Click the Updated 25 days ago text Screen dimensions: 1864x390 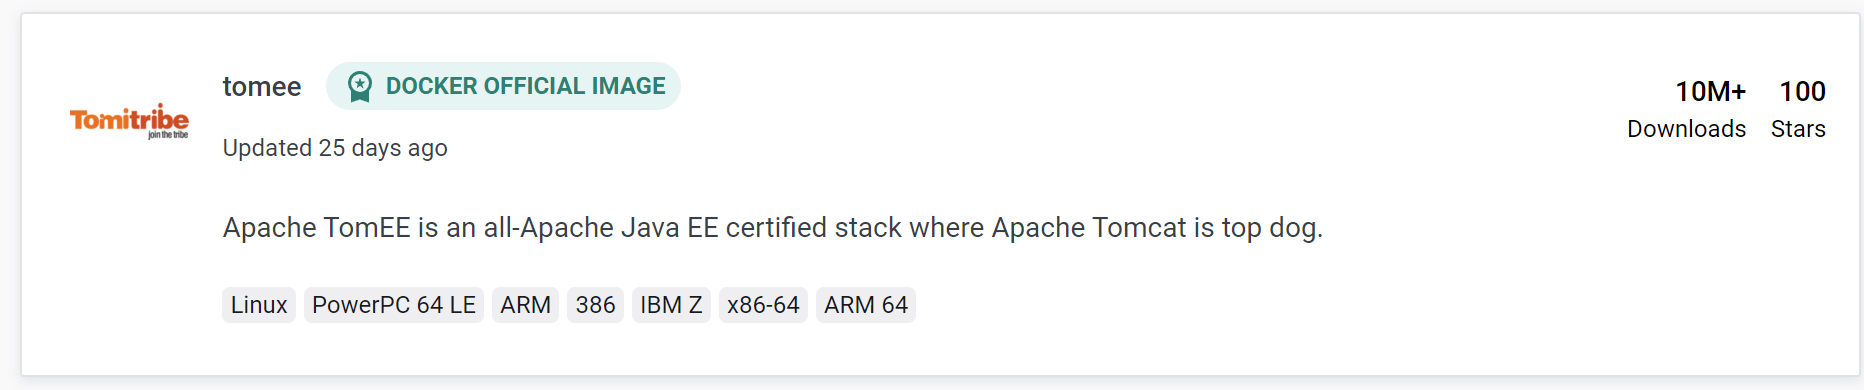pos(335,148)
